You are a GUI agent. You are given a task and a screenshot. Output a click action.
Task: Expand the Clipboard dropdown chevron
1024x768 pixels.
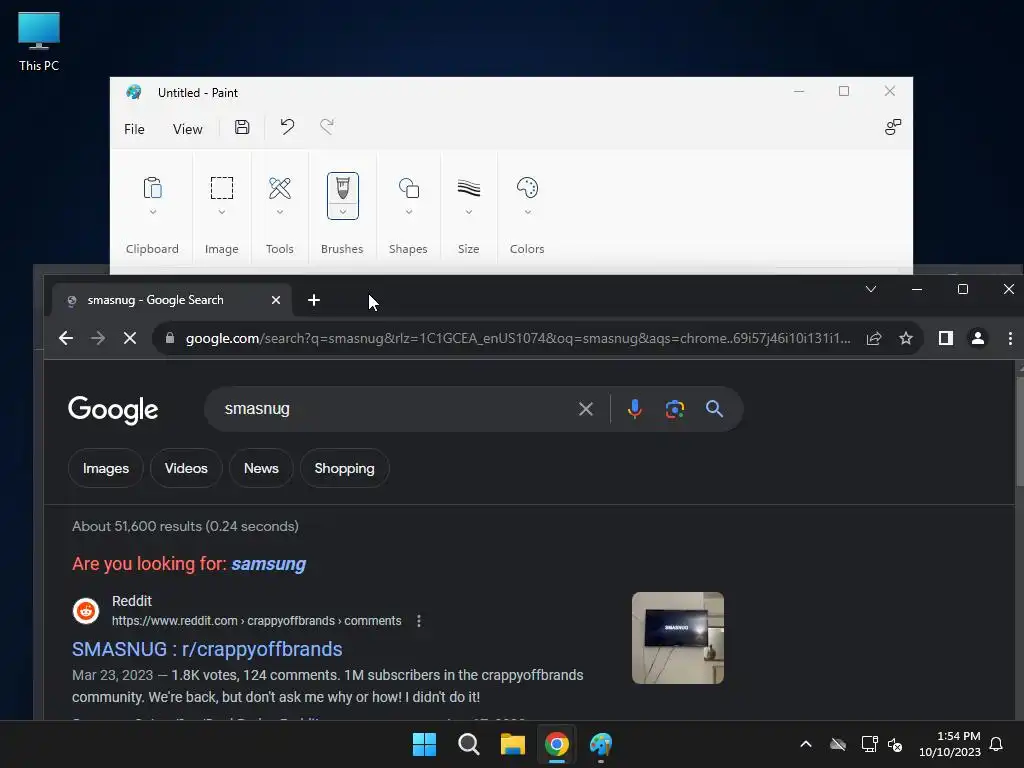coord(153,212)
